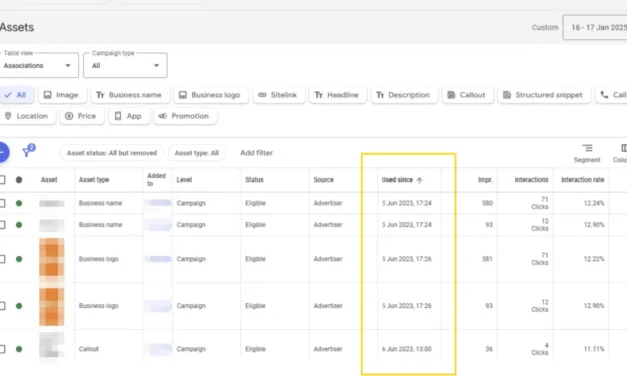Sort by the Added to column header

coord(156,180)
